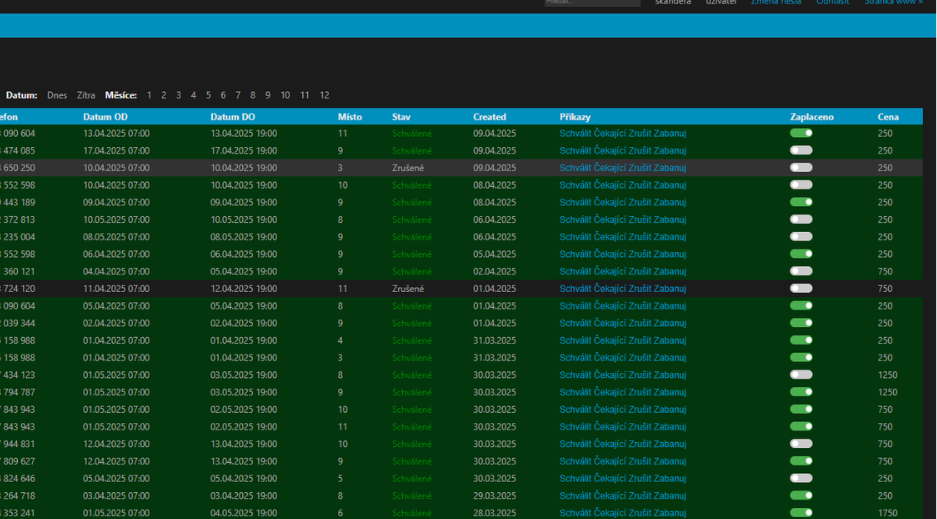Enable Zaplaceno on cancelled row 724 120
Screen dimensions: 937x519
pos(801,289)
